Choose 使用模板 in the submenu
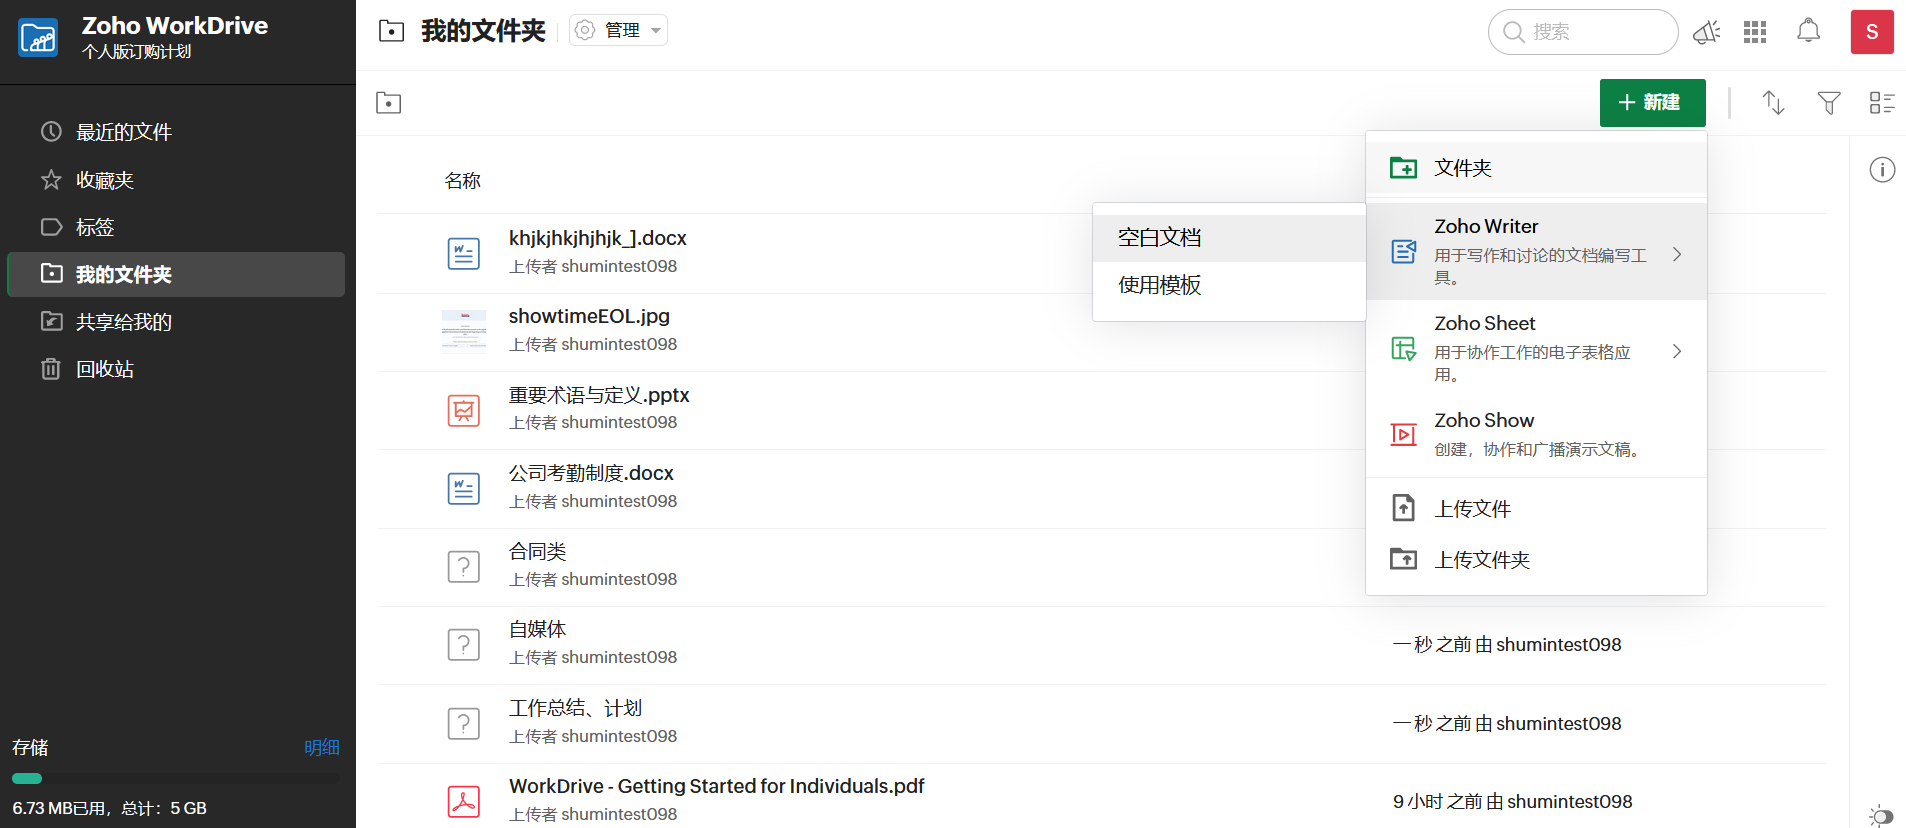1906x828 pixels. pyautogui.click(x=1159, y=285)
